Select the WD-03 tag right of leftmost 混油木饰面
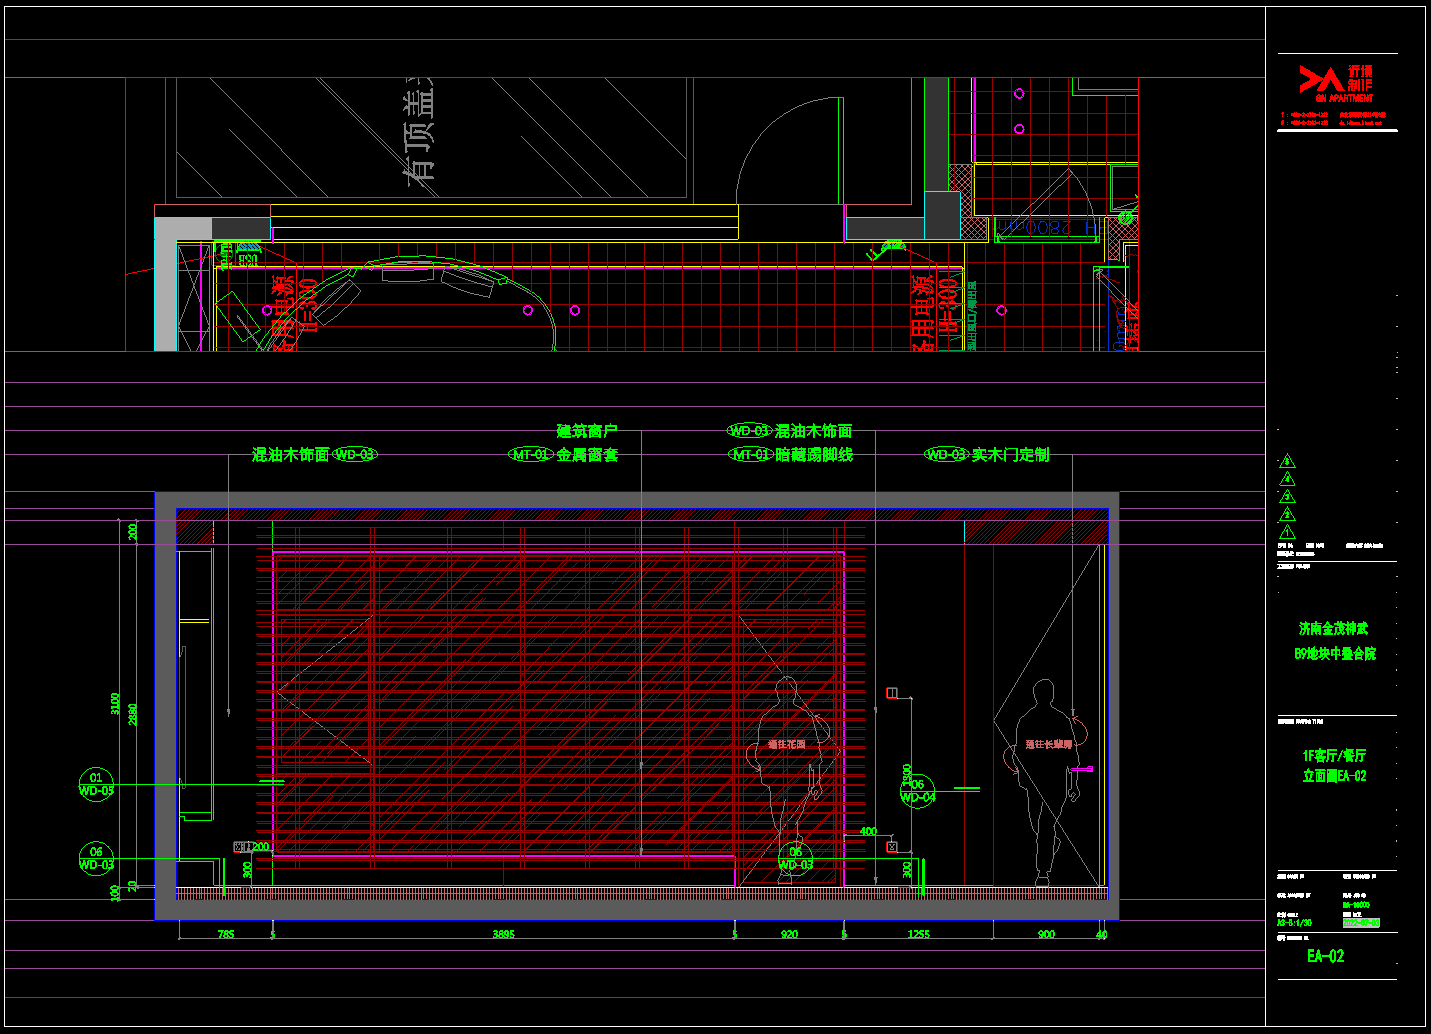This screenshot has width=1431, height=1034. [354, 455]
